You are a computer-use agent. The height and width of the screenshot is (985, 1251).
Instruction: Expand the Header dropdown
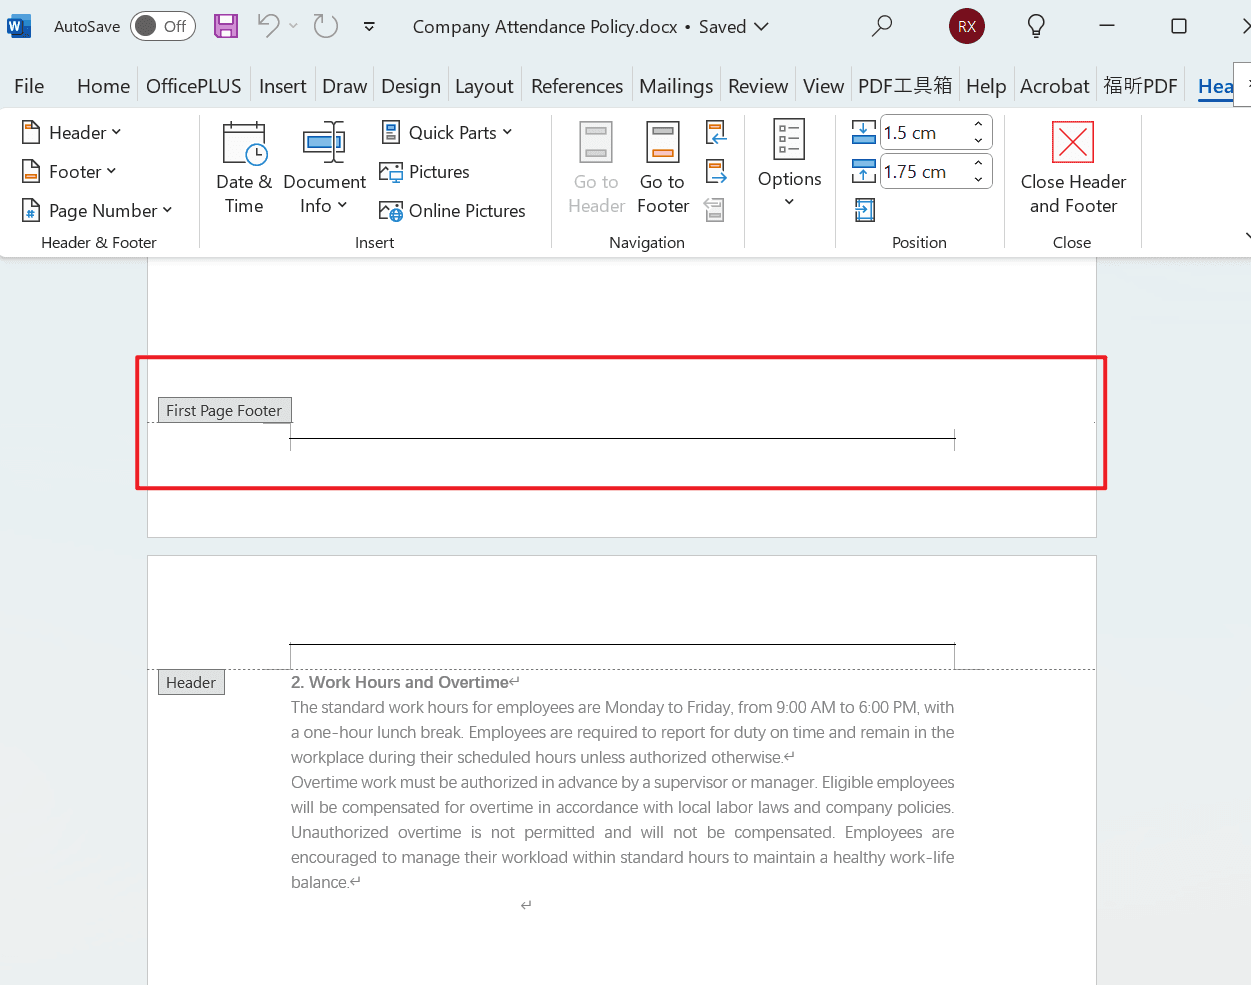[72, 132]
